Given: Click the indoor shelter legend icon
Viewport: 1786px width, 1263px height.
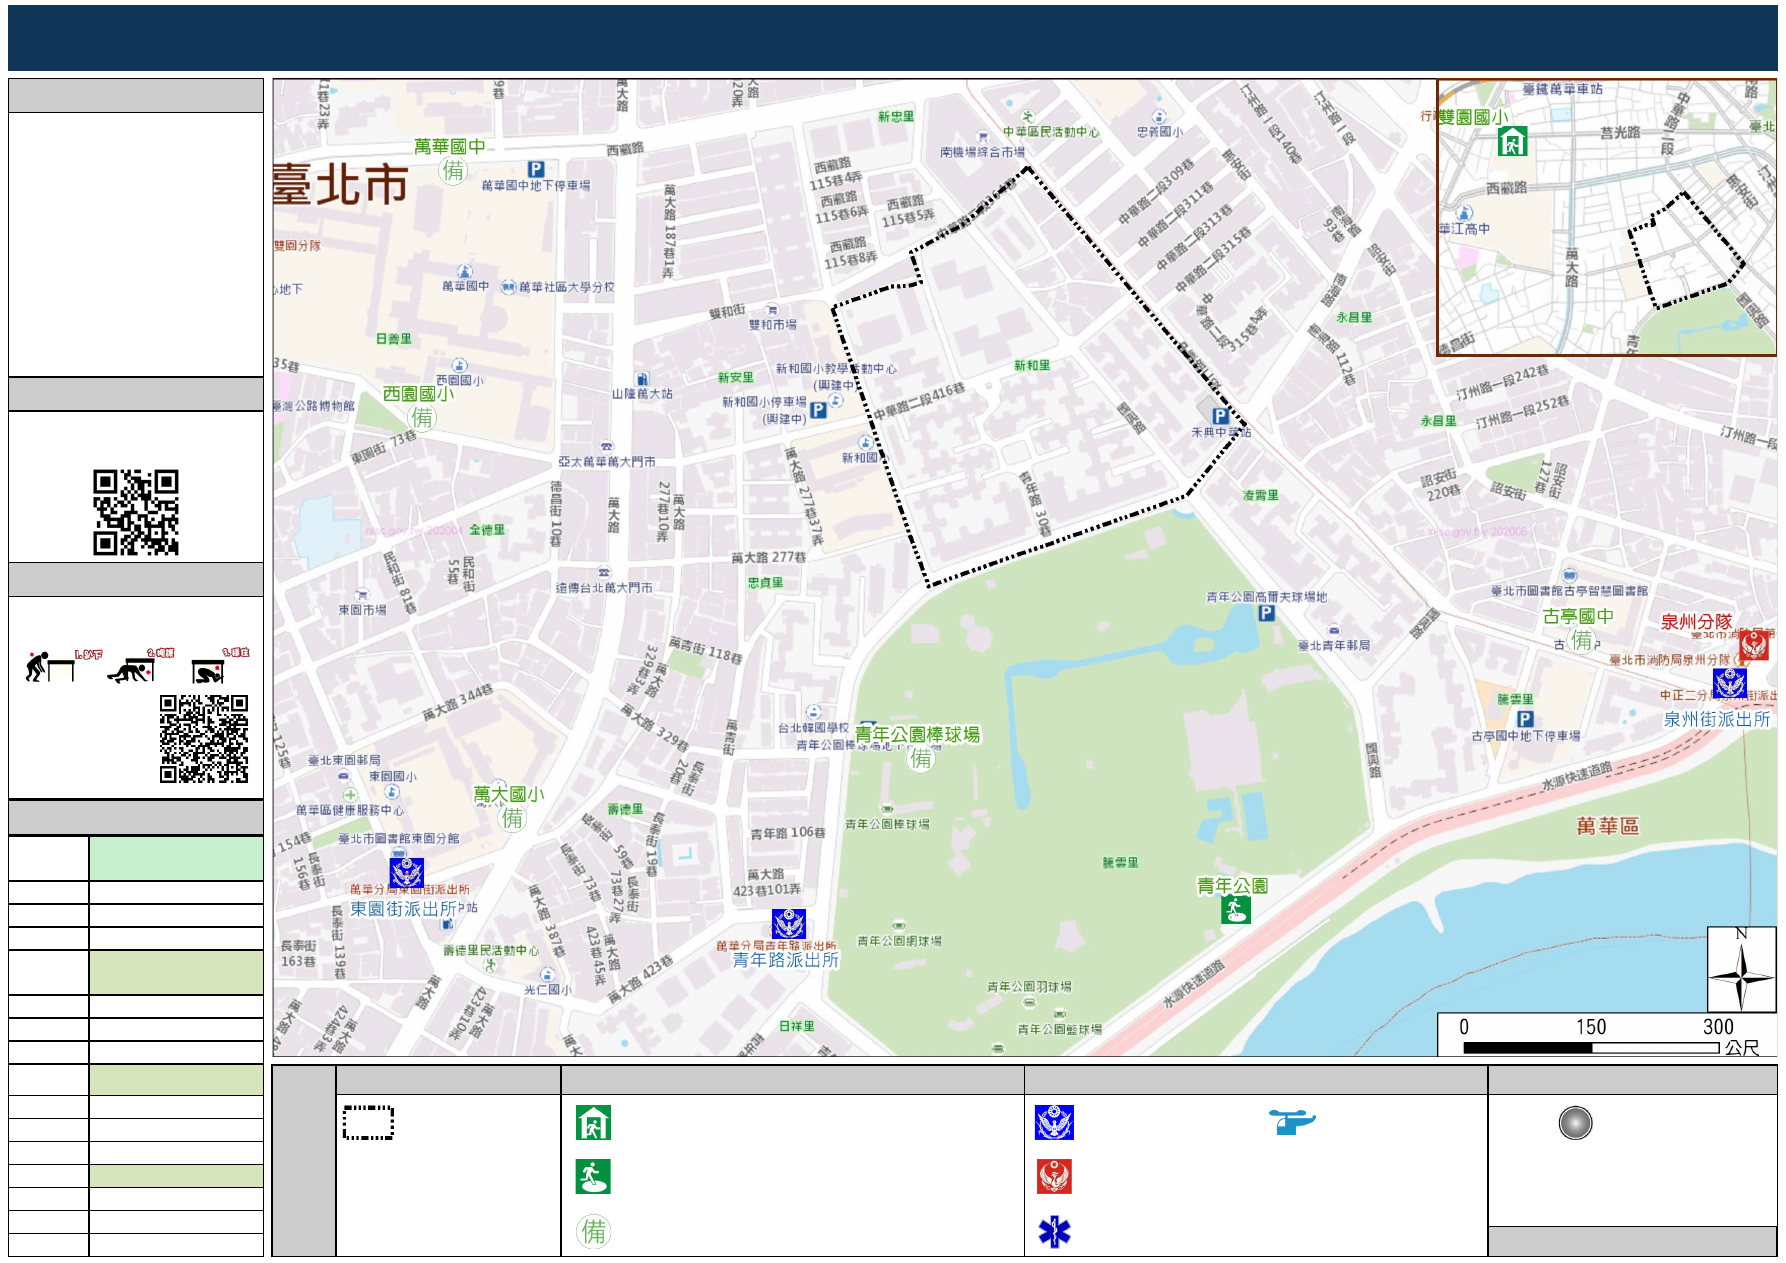Looking at the screenshot, I should pyautogui.click(x=593, y=1123).
